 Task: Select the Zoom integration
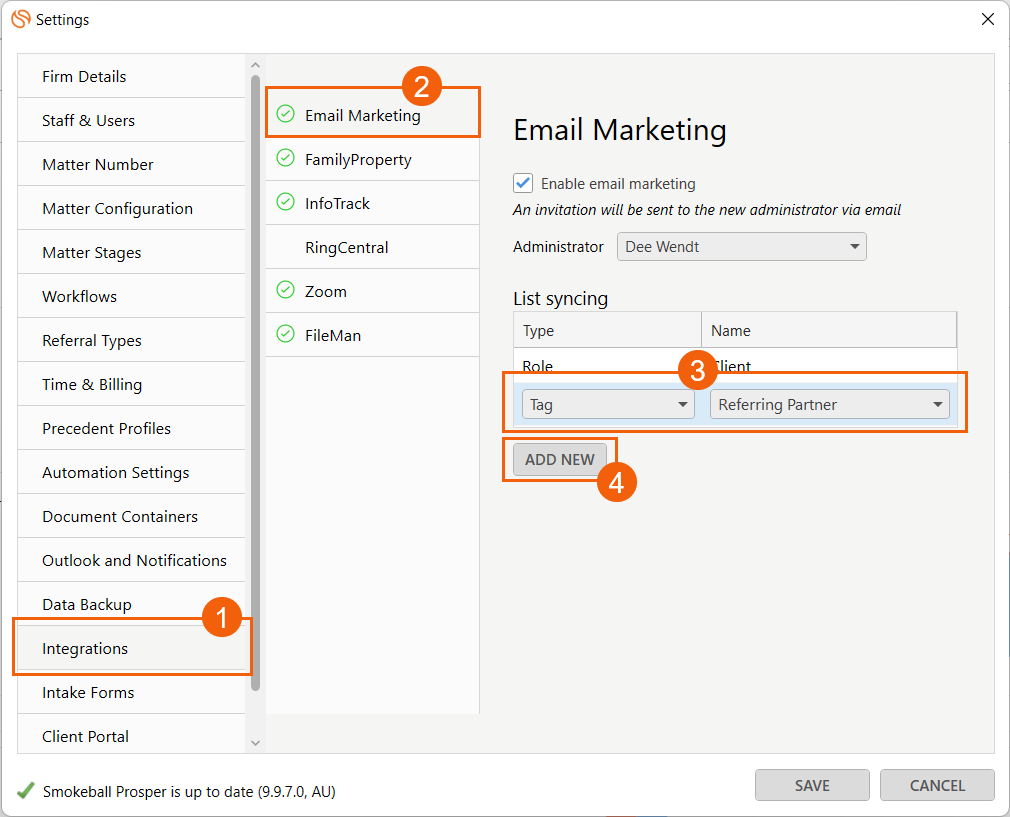[372, 291]
